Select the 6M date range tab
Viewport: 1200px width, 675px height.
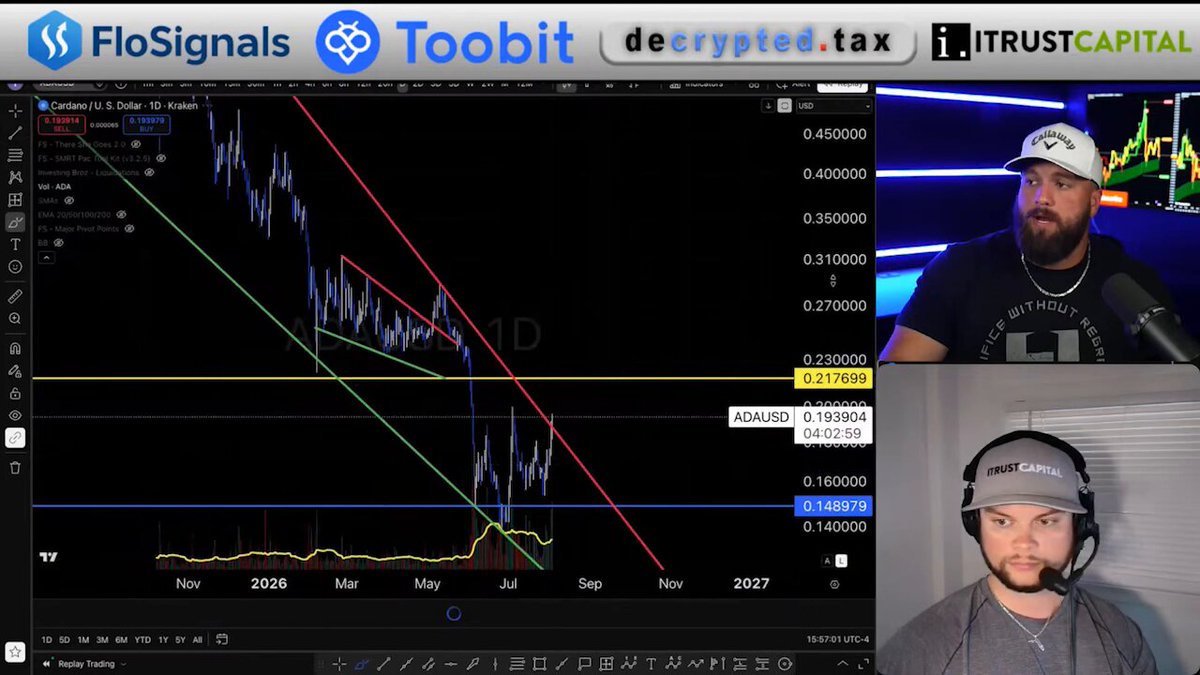(x=121, y=639)
